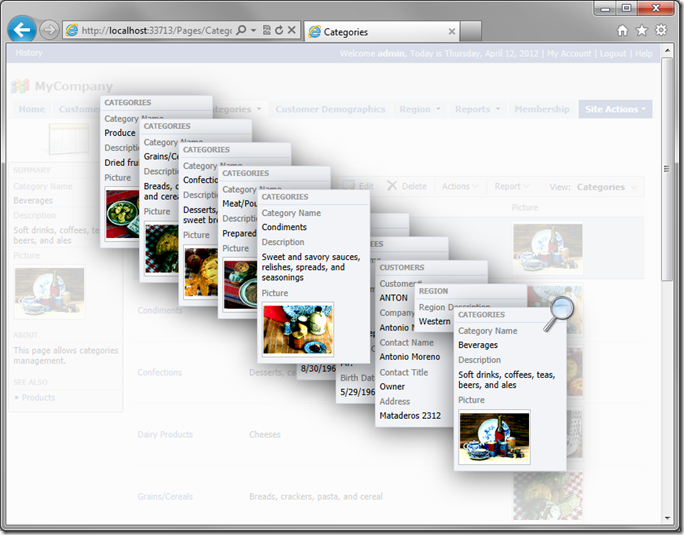Click the Dairy Products row link
The image size is (684, 535).
click(x=165, y=434)
